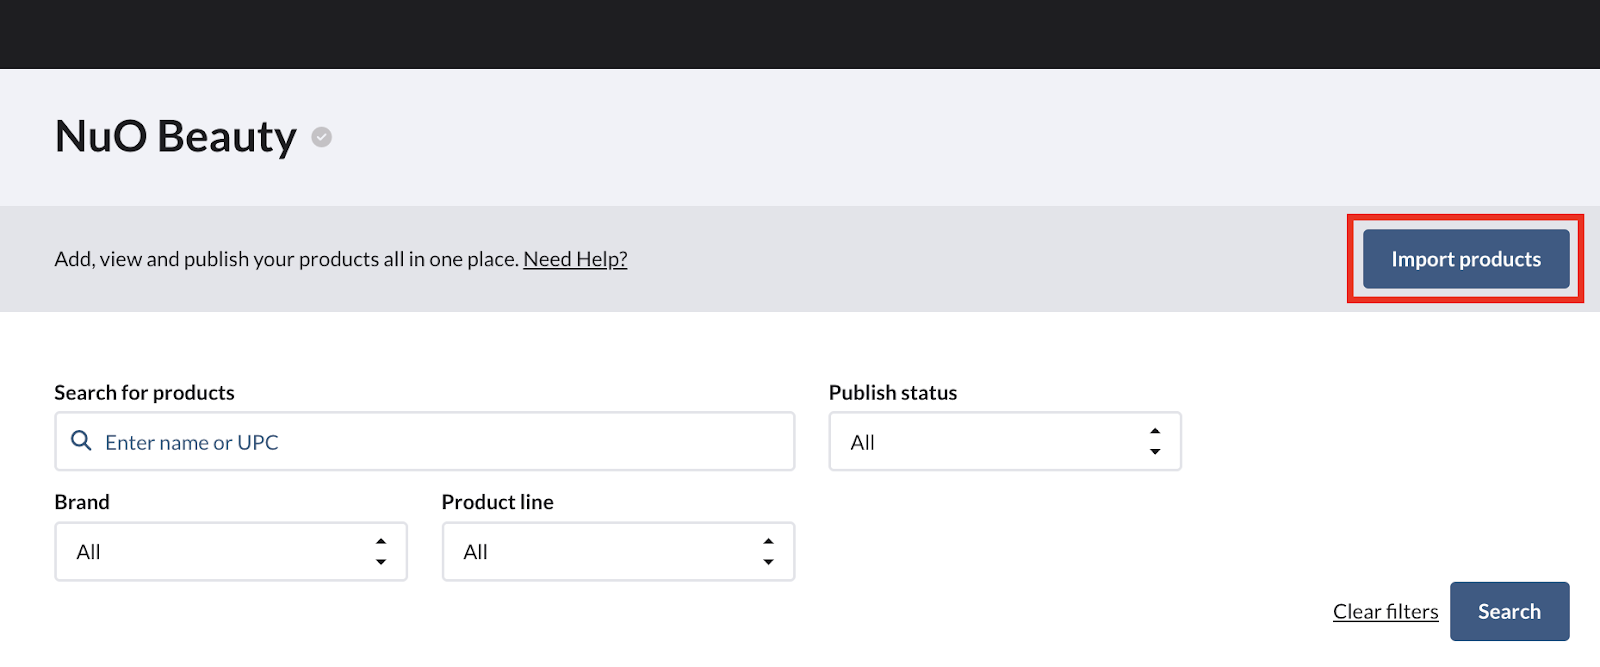Click the magnifier icon in product search
This screenshot has height=667, width=1600.
81,441
